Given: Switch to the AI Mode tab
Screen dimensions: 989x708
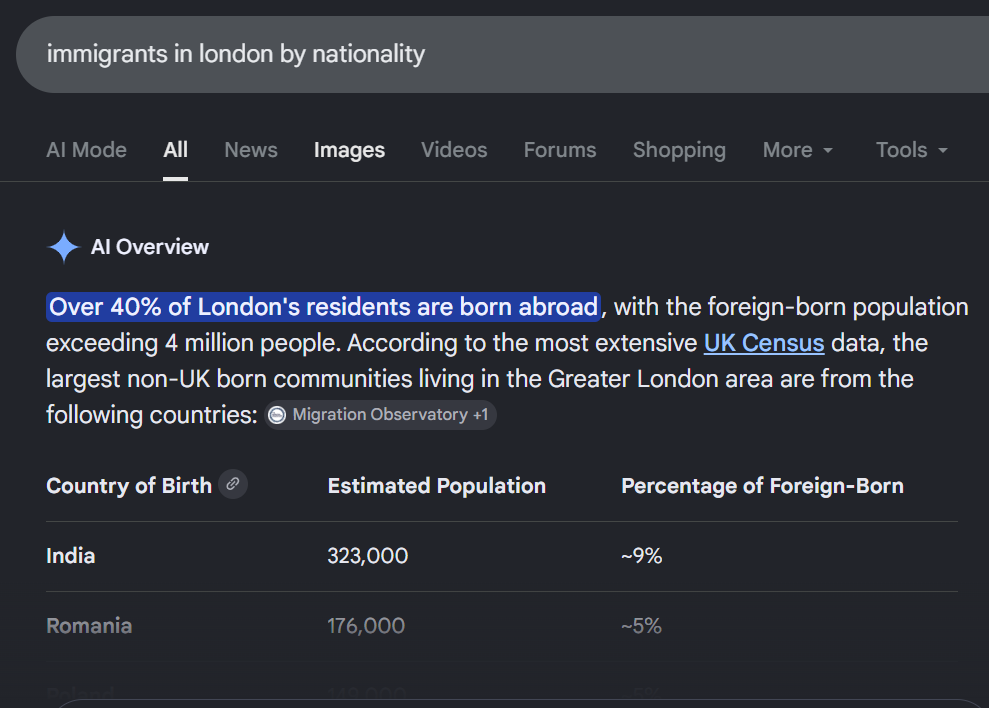Looking at the screenshot, I should (x=86, y=150).
